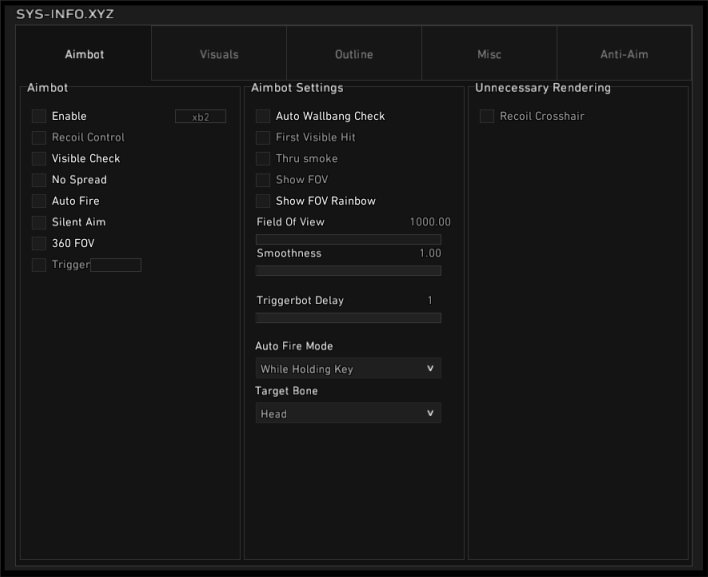Go to the Misc tab
708x577 pixels.
[489, 54]
